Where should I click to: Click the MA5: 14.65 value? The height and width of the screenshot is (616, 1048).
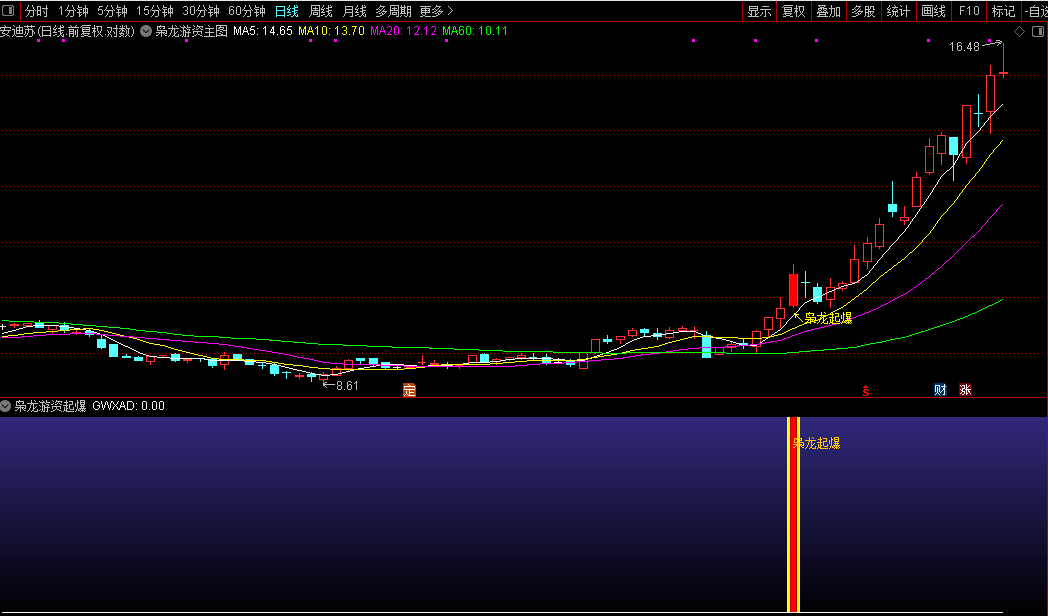click(263, 31)
